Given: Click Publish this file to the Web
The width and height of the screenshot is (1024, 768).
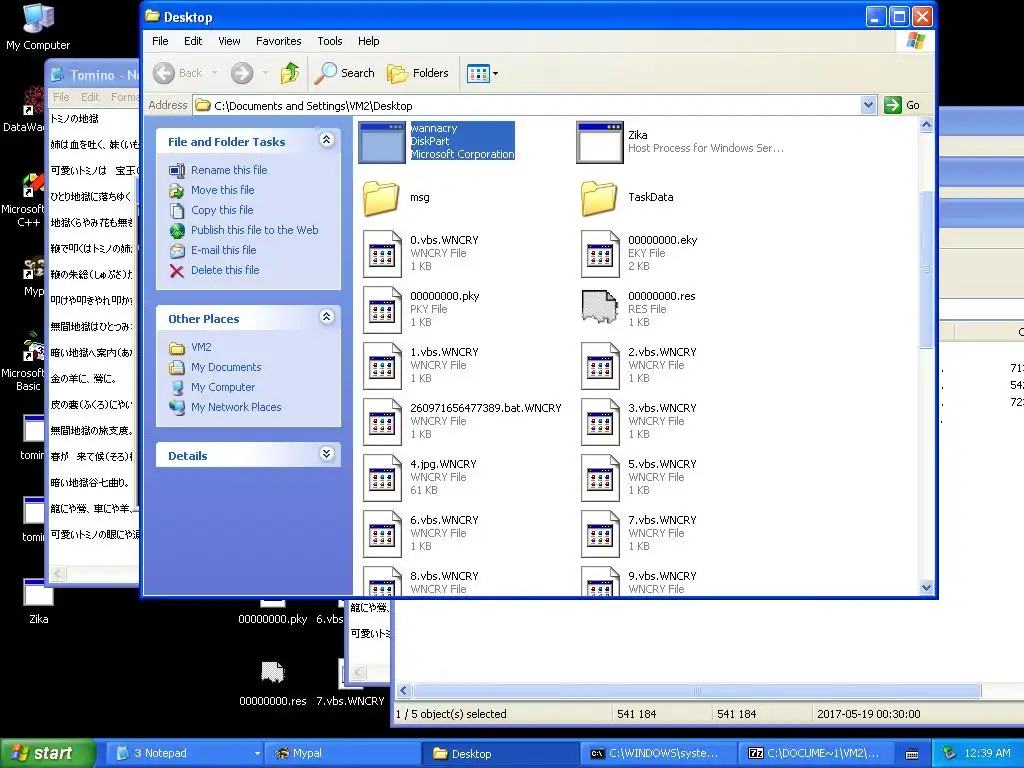Looking at the screenshot, I should [255, 230].
